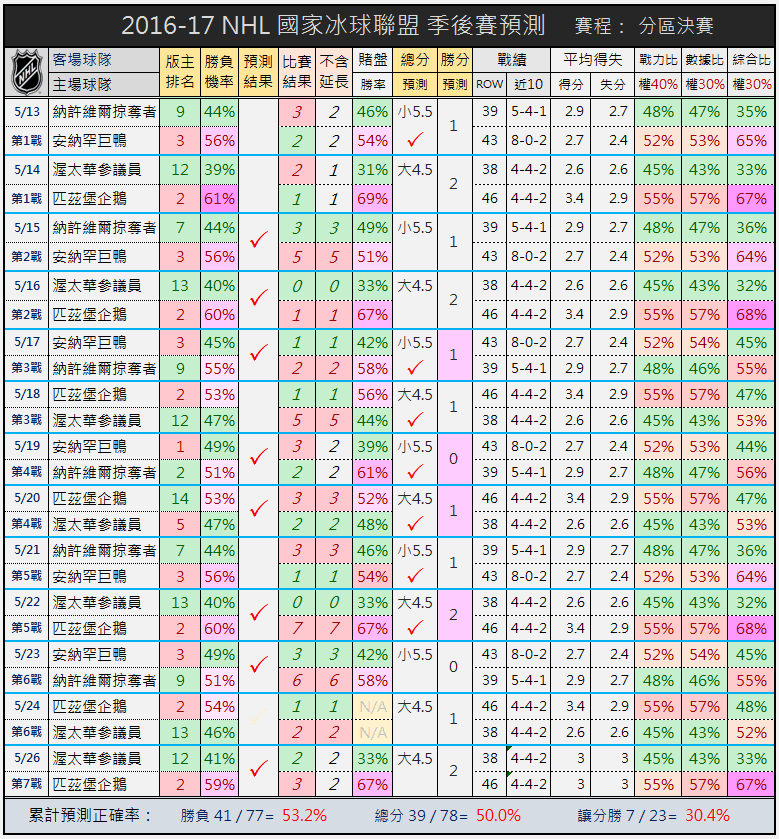779x839 pixels.
Task: Click the 50.0% total-points accuracy figure
Action: (498, 815)
